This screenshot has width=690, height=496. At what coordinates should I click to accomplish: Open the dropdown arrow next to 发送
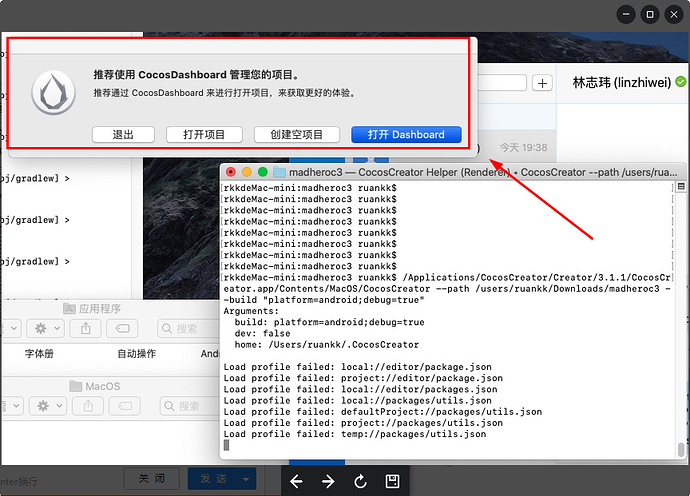point(246,479)
